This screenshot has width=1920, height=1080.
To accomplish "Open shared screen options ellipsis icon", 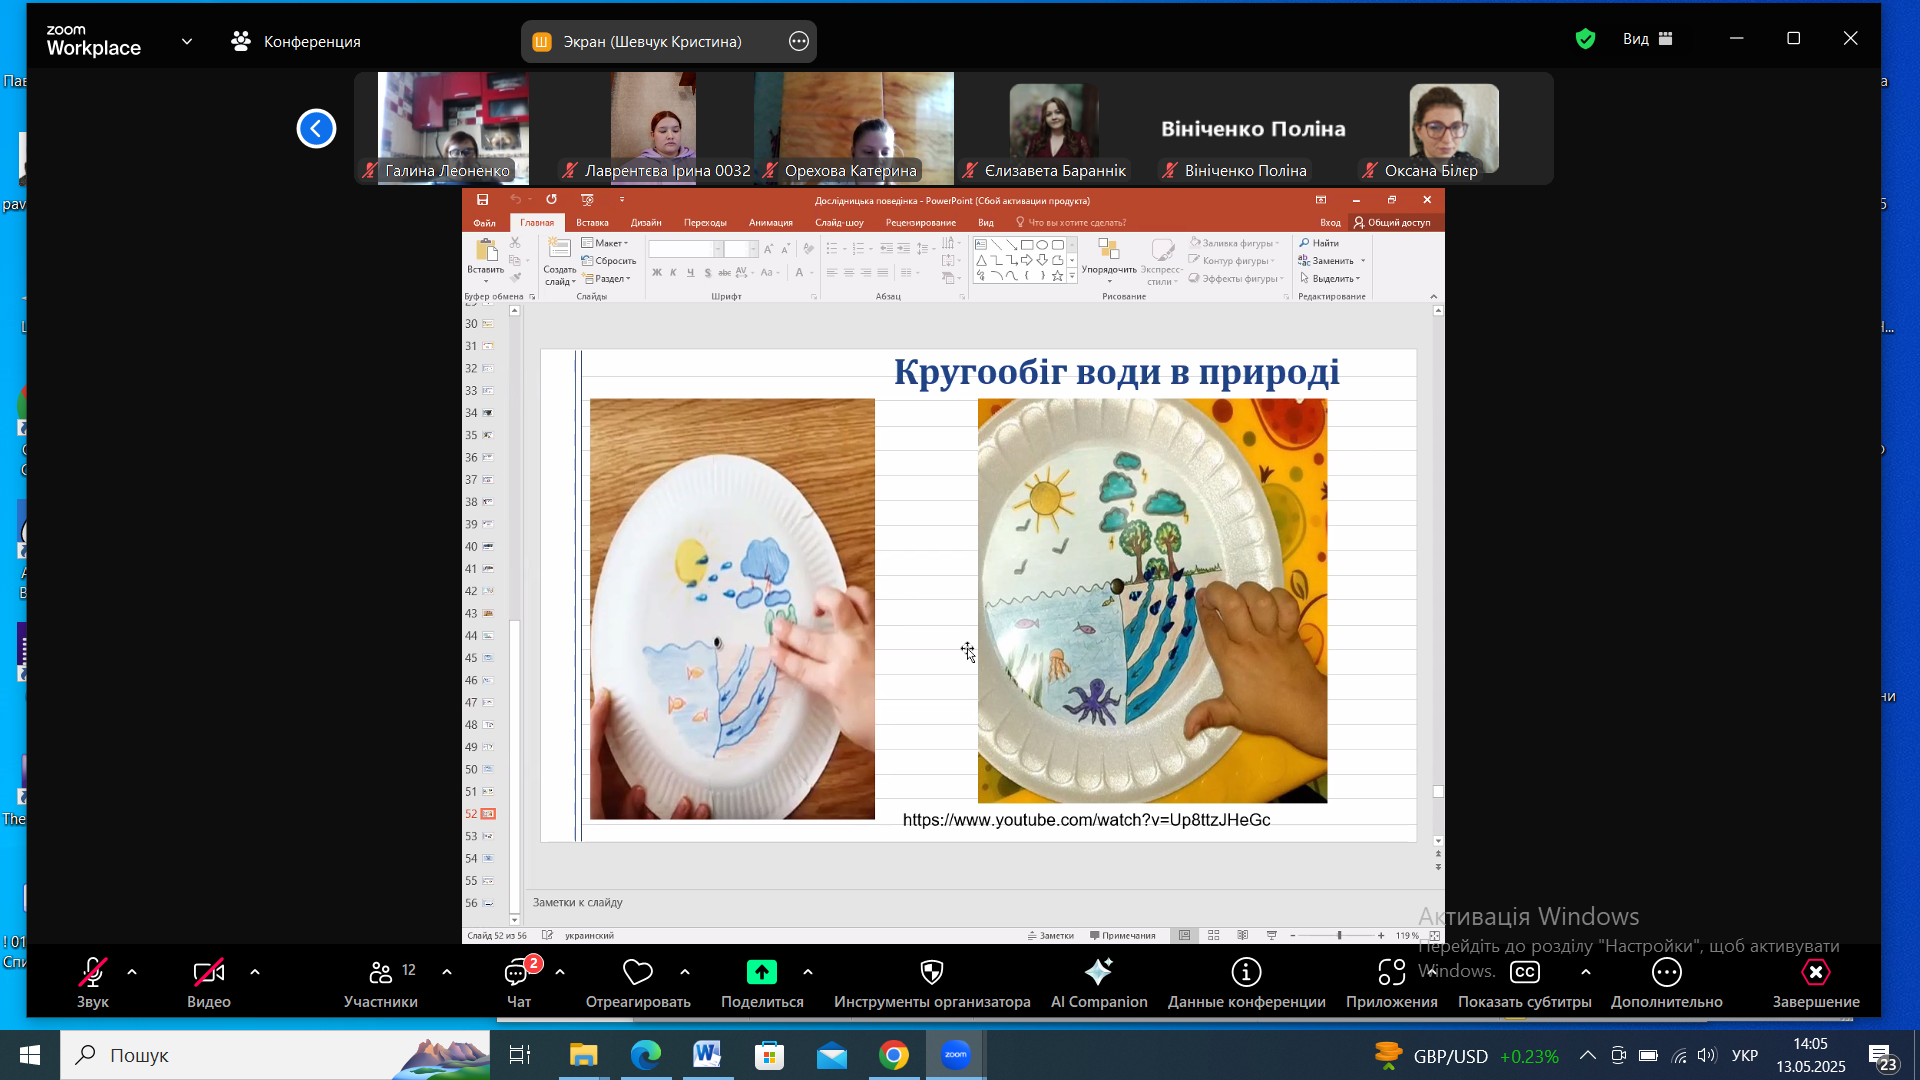I will 799,42.
